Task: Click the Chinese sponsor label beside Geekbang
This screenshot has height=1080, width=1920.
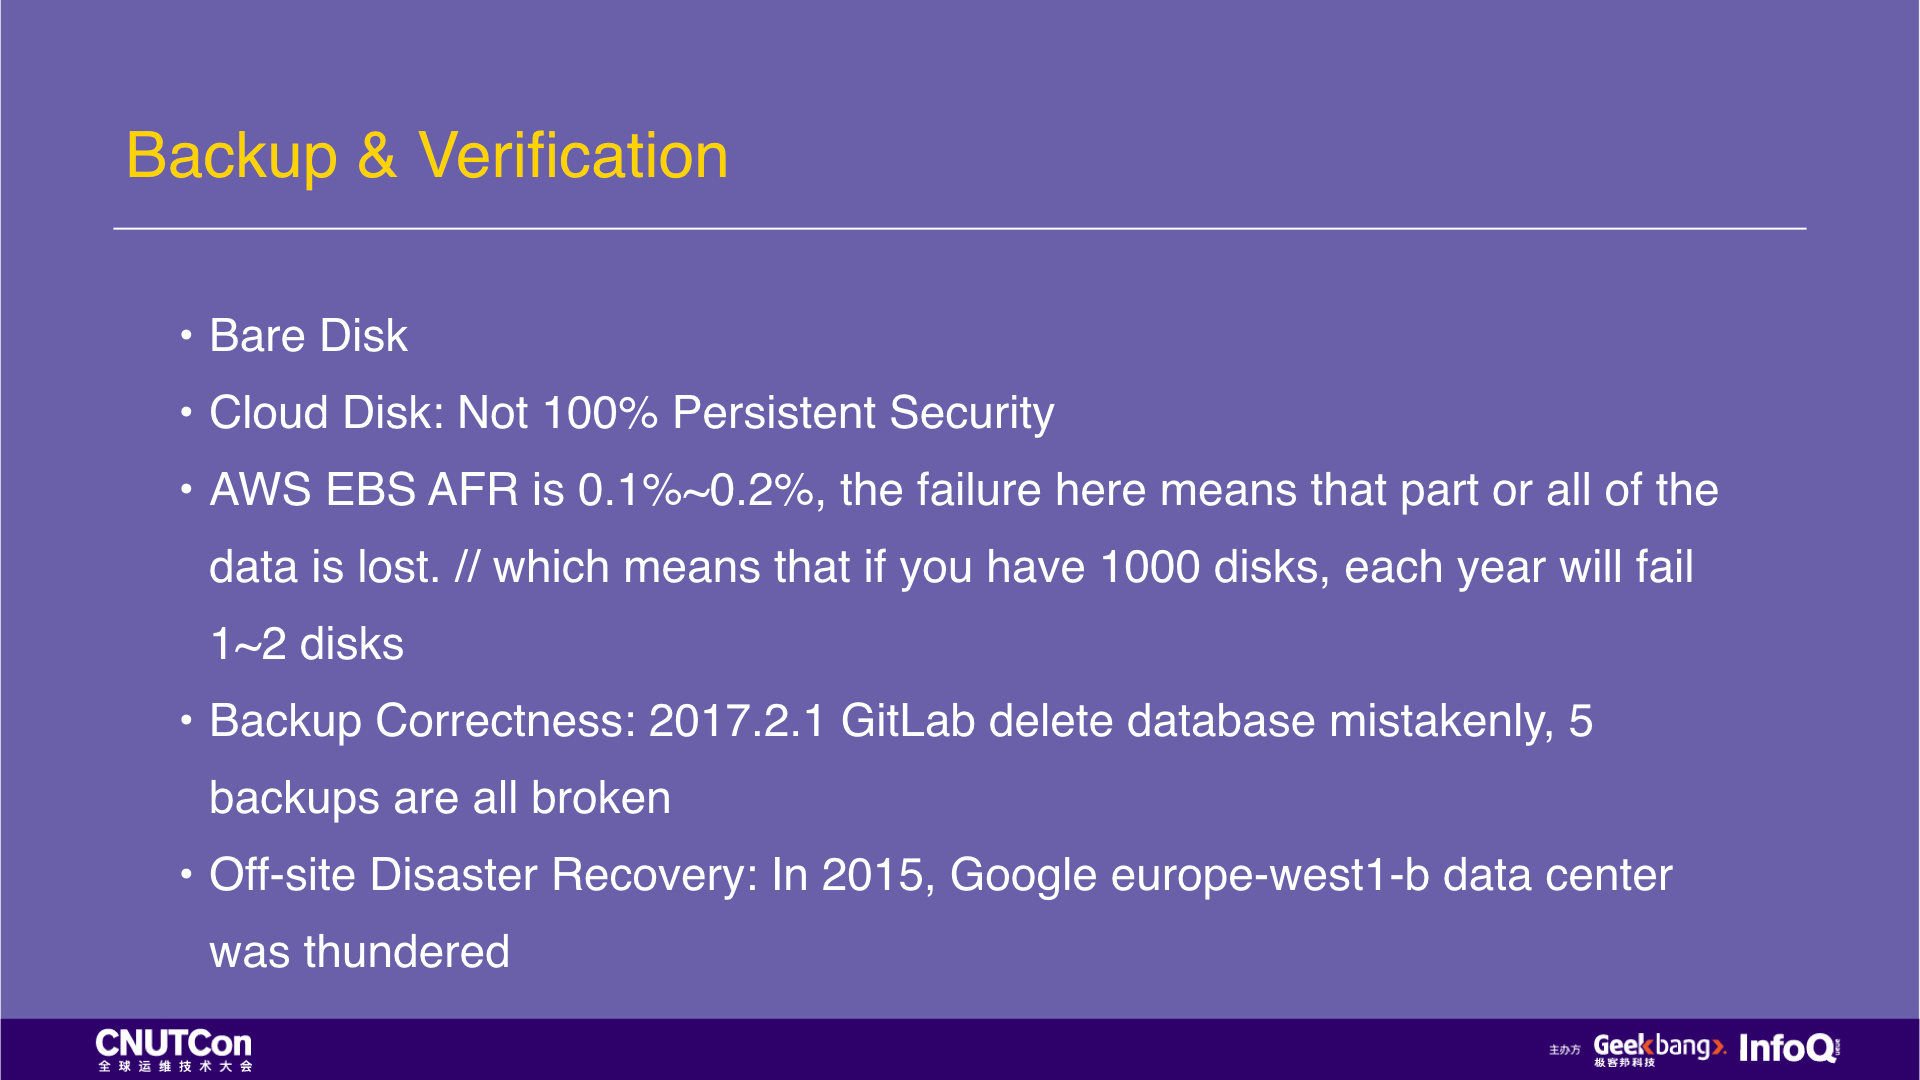Action: [x=1565, y=1050]
